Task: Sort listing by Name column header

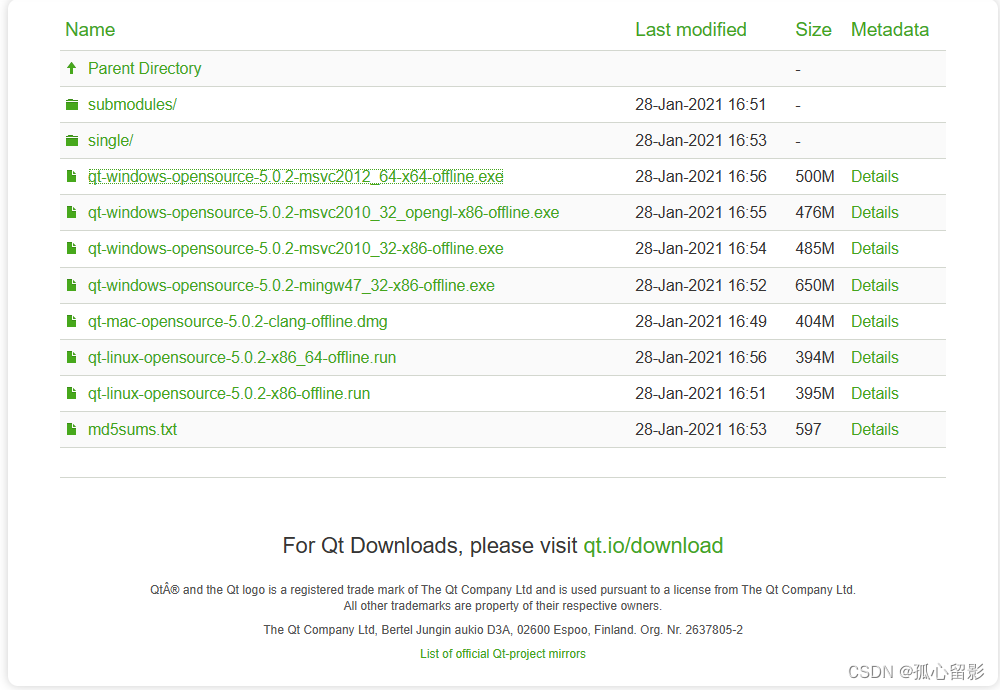Action: 90,29
